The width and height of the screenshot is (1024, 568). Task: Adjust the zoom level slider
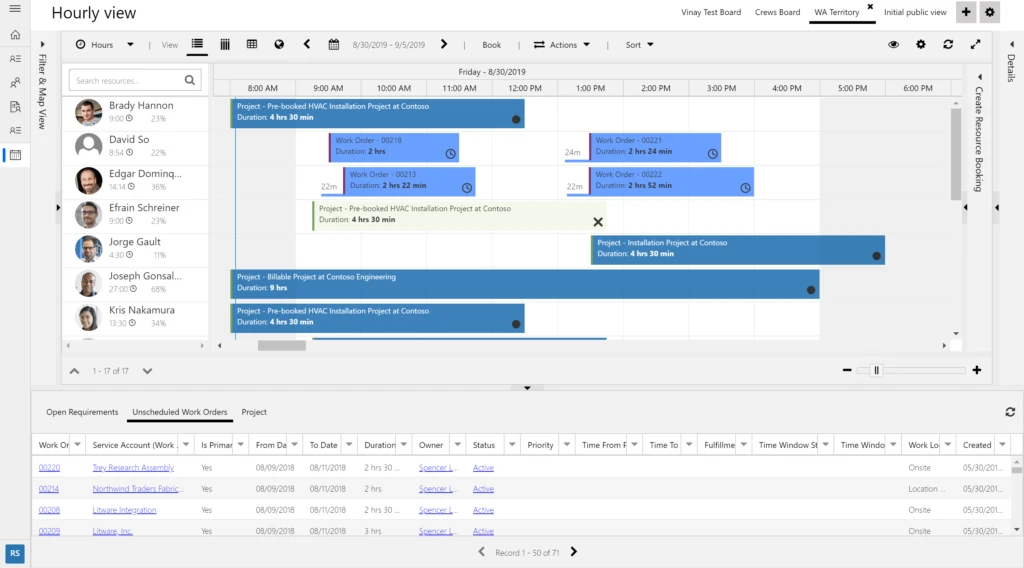tap(877, 370)
